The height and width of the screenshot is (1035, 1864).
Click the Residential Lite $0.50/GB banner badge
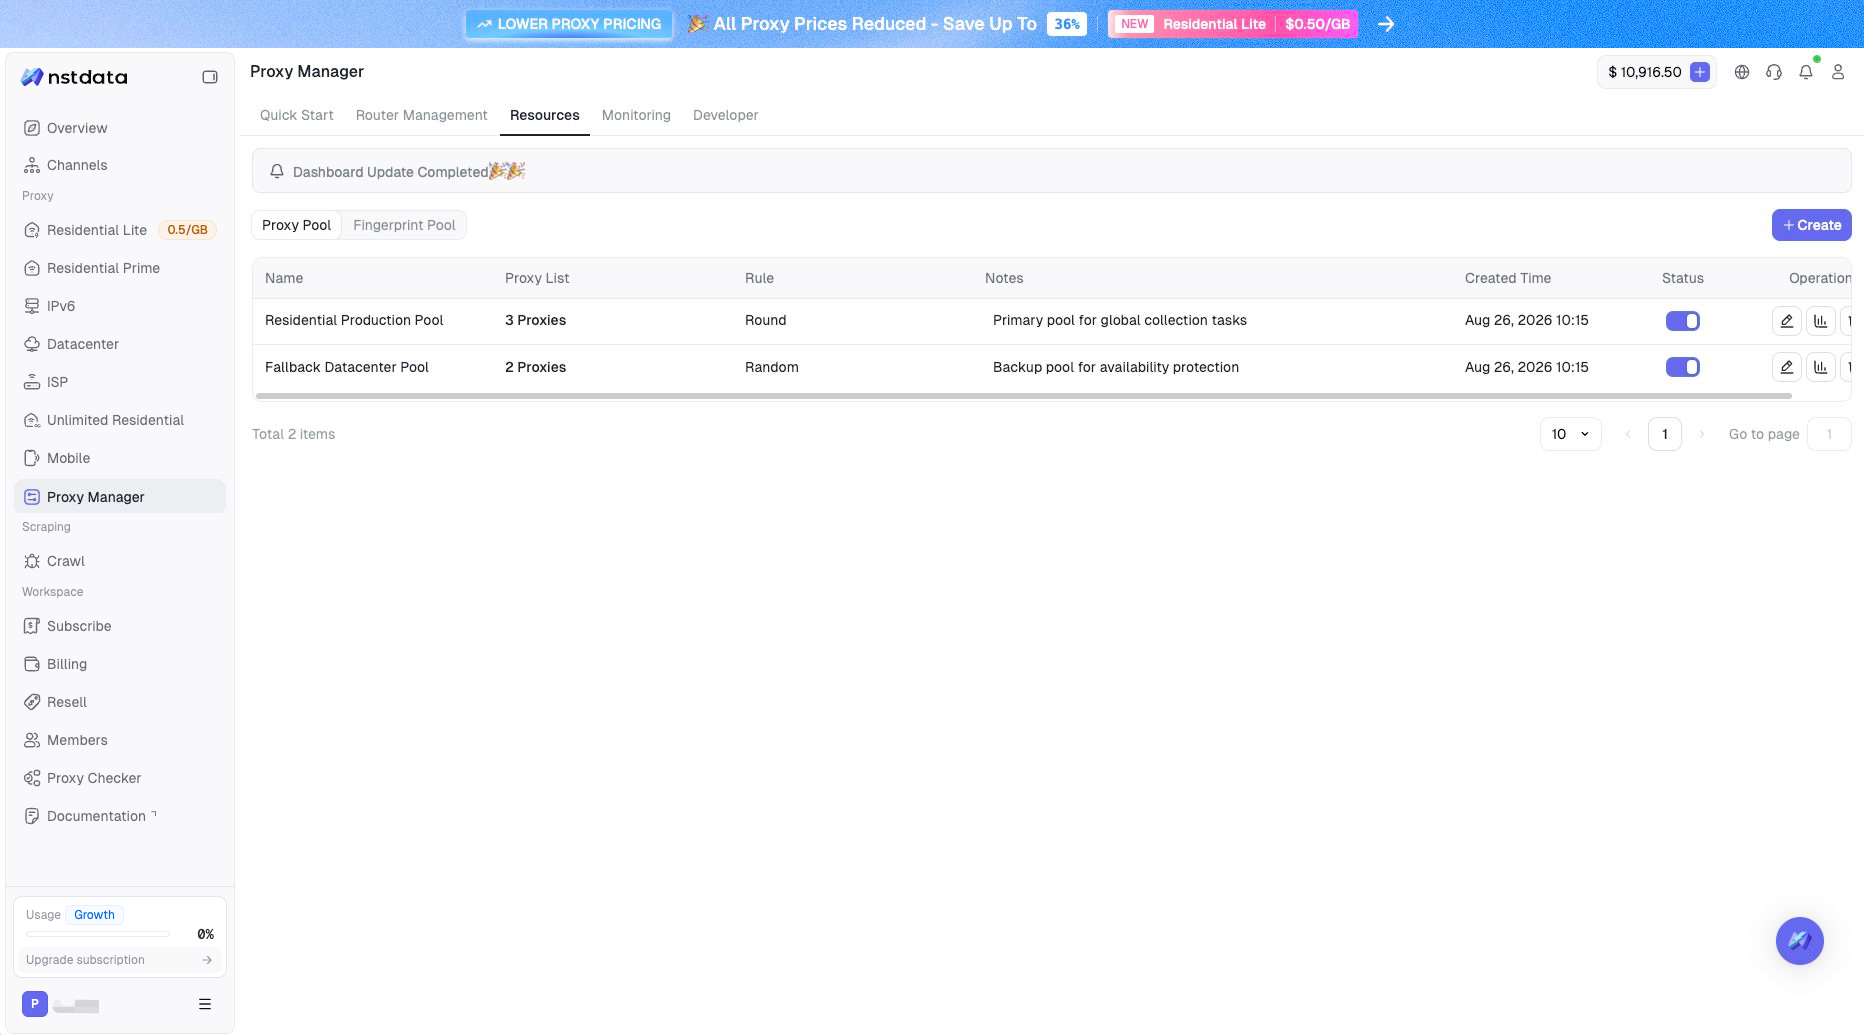1233,24
